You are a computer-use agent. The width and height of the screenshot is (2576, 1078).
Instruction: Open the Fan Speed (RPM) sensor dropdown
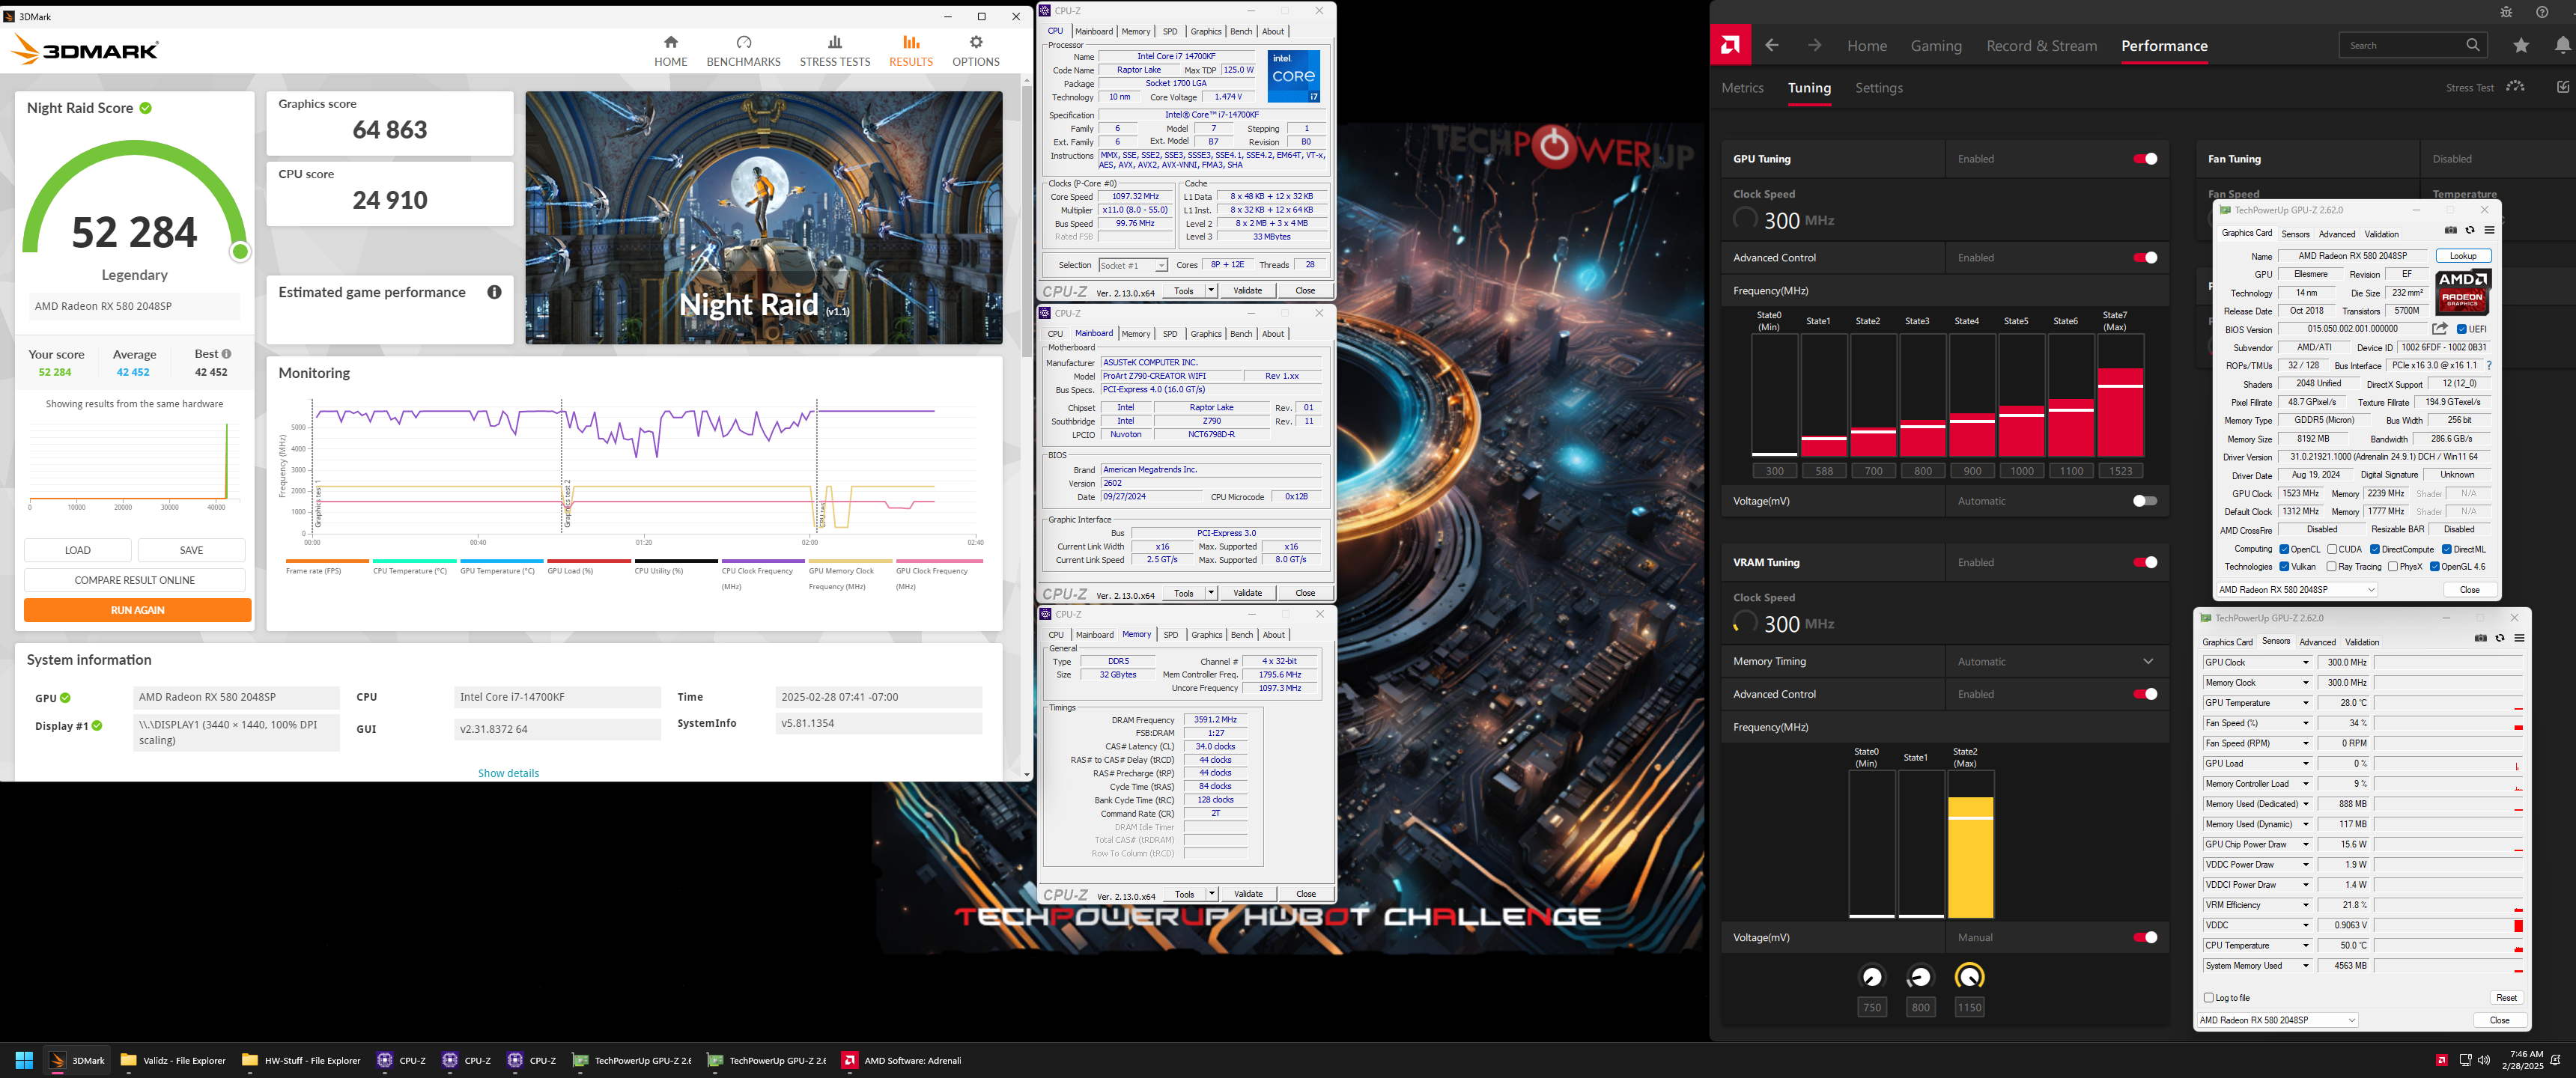[2306, 743]
